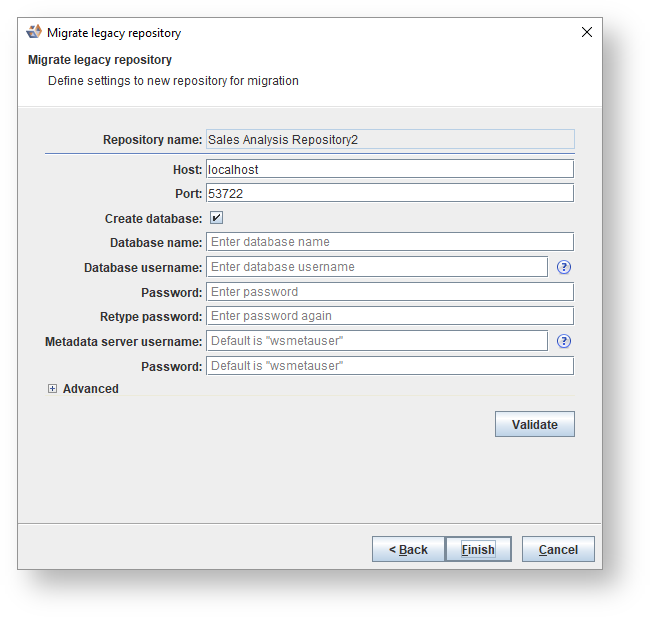651x618 pixels.
Task: Click the Repository name field
Action: [x=389, y=140]
